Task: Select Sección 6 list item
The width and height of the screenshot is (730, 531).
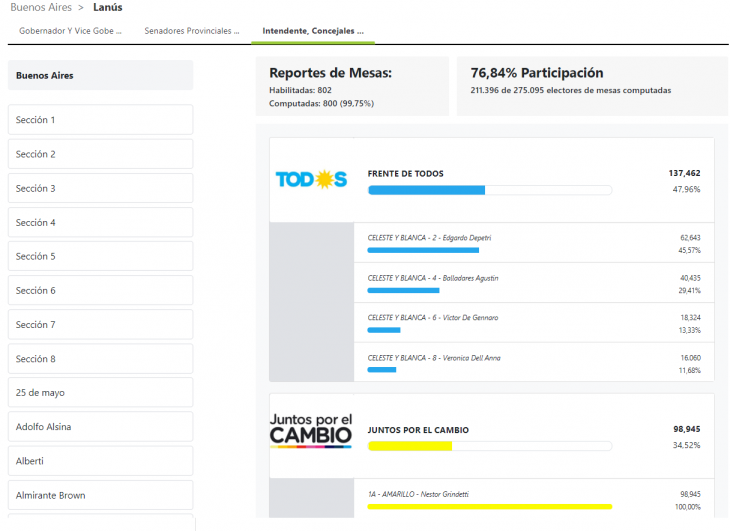Action: (101, 290)
